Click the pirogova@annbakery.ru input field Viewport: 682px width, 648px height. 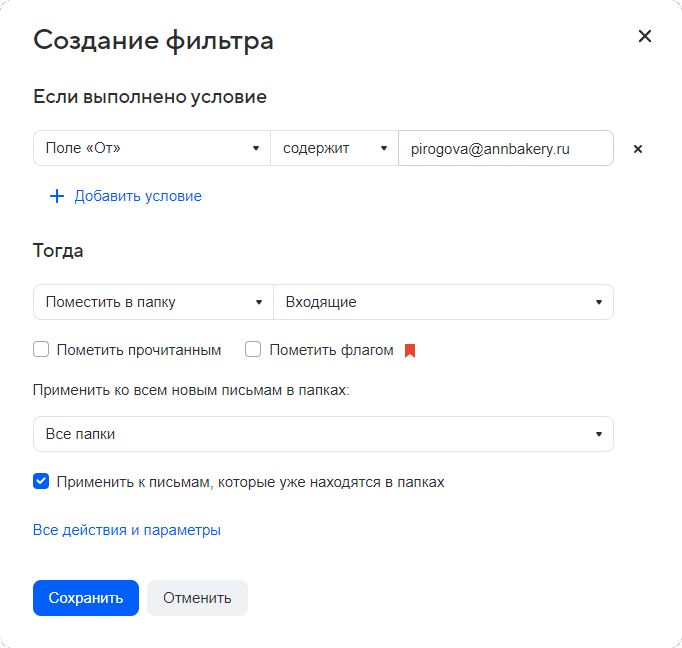[505, 149]
